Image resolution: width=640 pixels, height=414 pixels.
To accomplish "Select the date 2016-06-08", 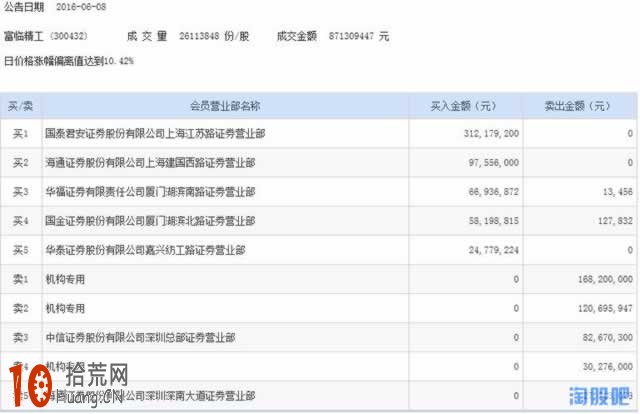I will (81, 7).
